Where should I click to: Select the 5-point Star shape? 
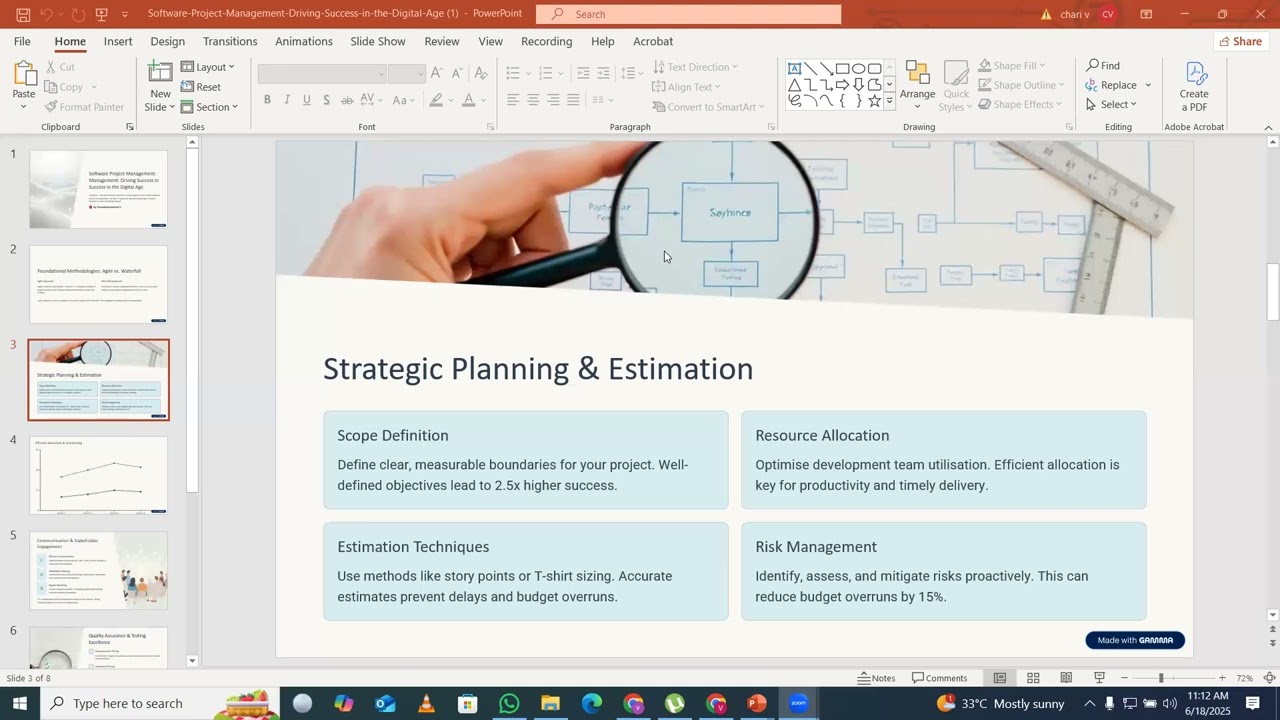[x=875, y=101]
